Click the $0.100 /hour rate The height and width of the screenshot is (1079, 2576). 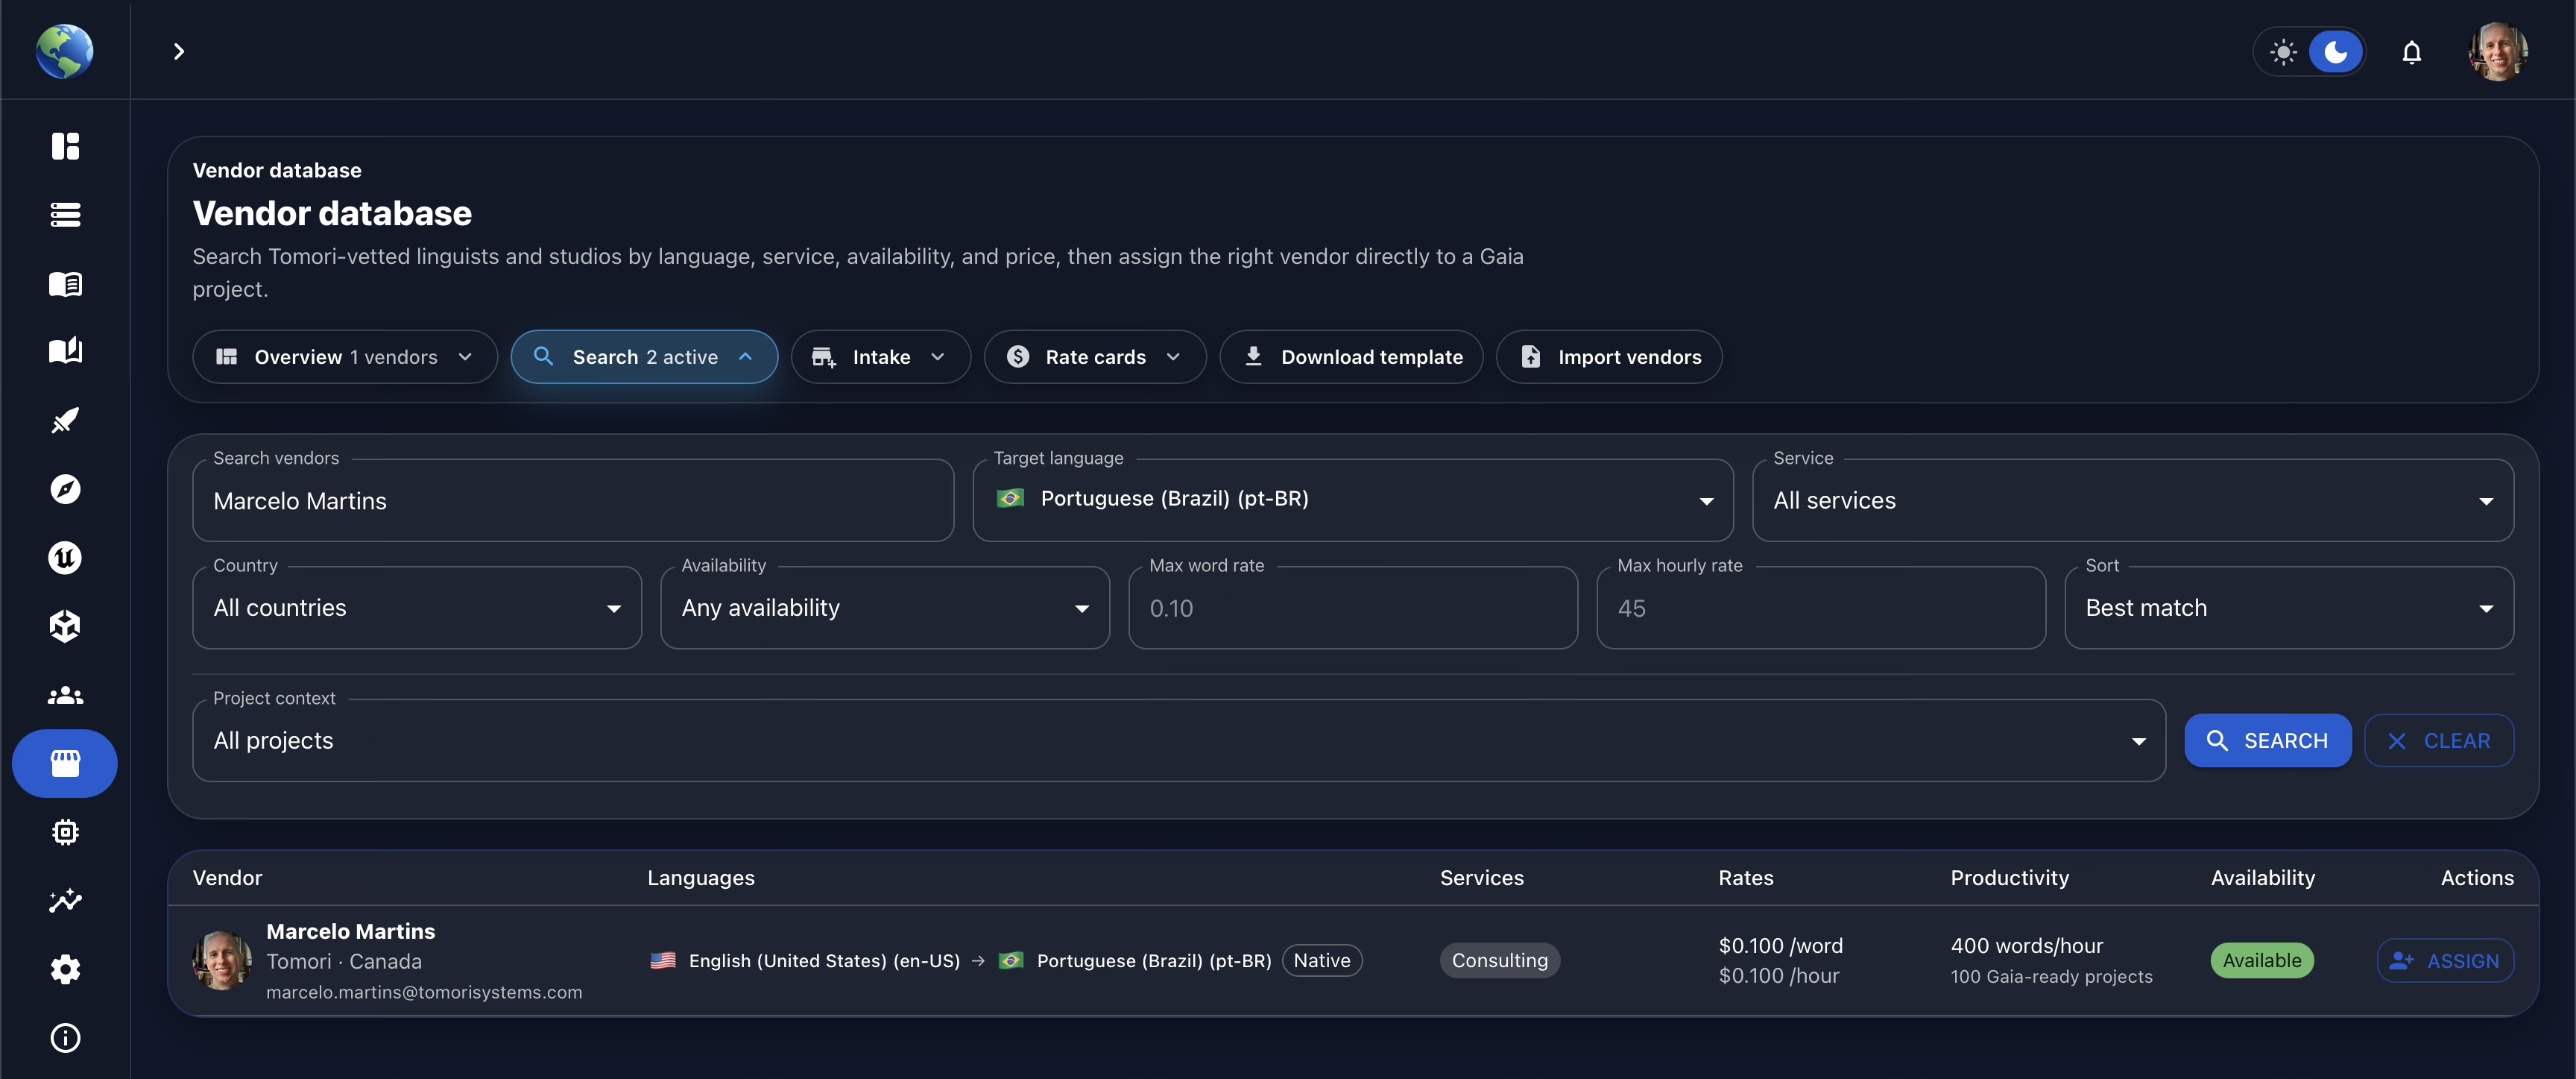coord(1778,976)
